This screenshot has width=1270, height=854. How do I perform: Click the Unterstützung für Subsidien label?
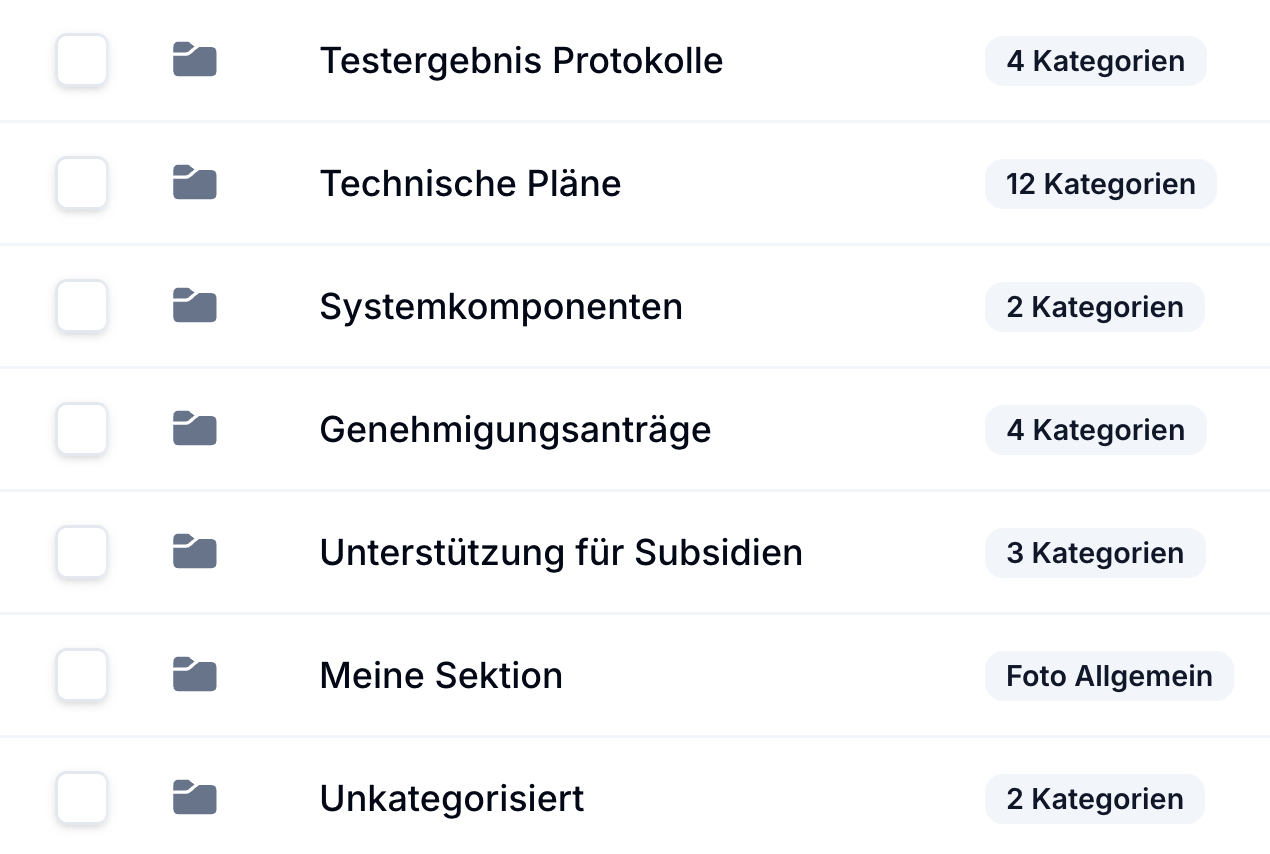[x=561, y=553]
